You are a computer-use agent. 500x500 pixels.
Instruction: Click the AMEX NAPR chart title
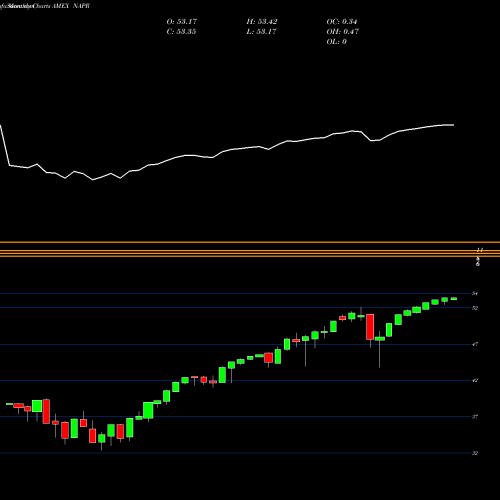[71, 6]
